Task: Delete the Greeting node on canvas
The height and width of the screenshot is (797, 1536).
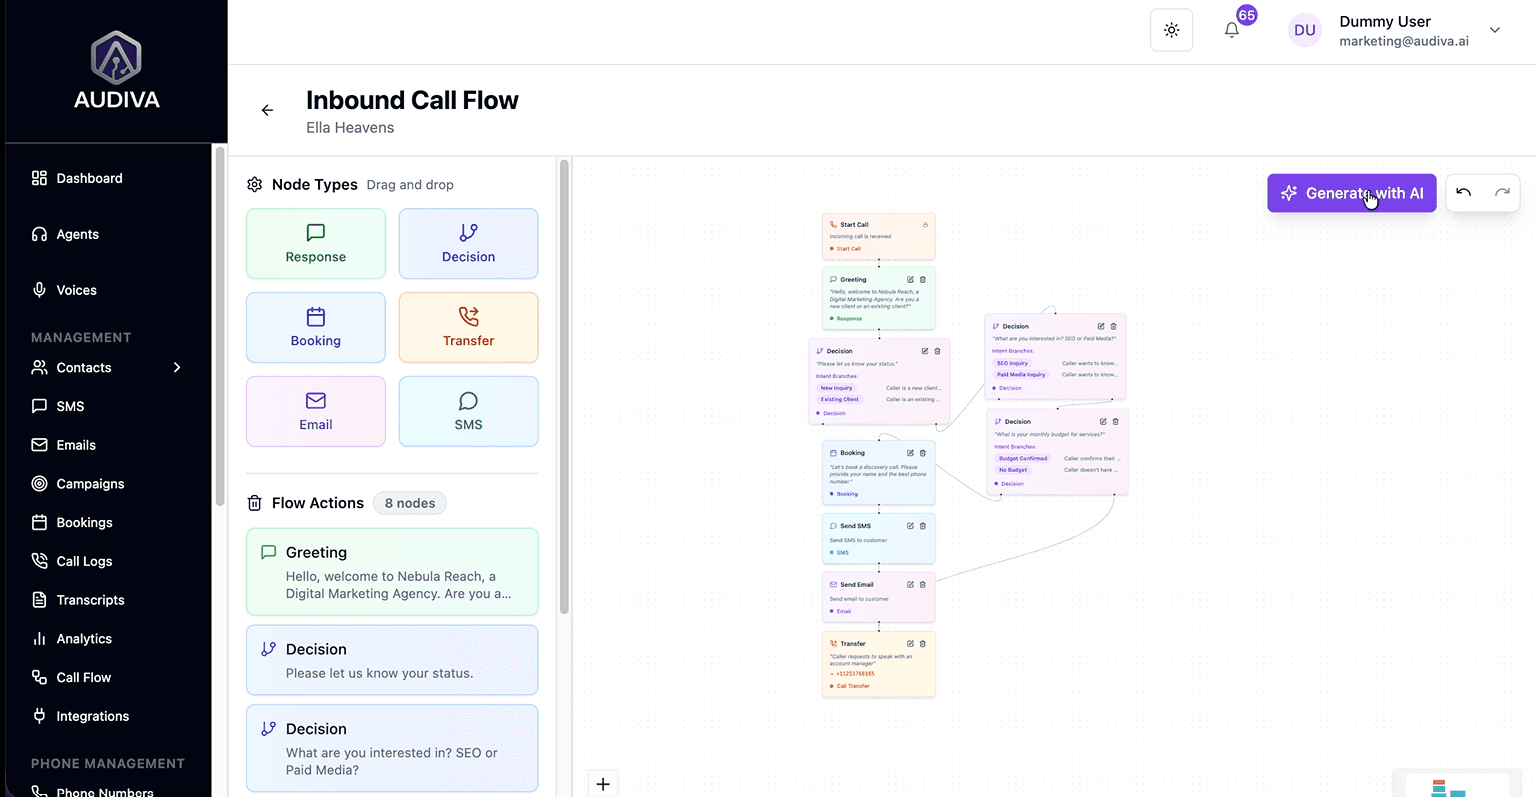Action: 923,280
